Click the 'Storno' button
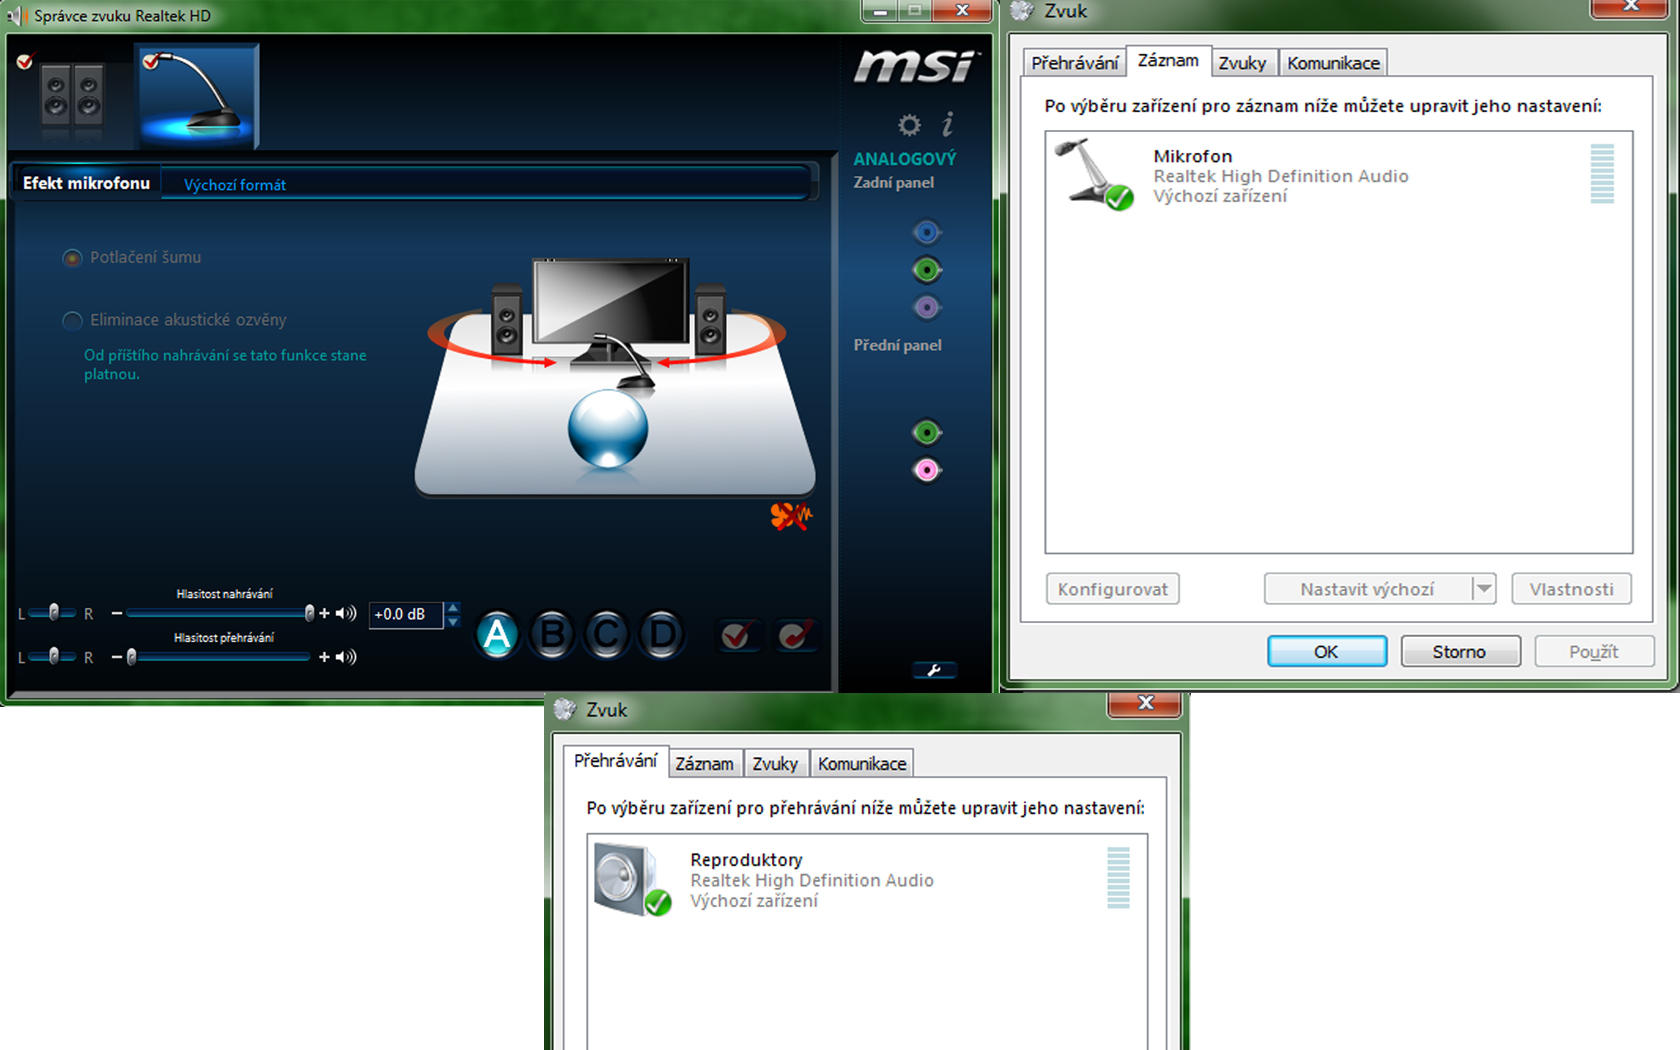 pyautogui.click(x=1460, y=651)
